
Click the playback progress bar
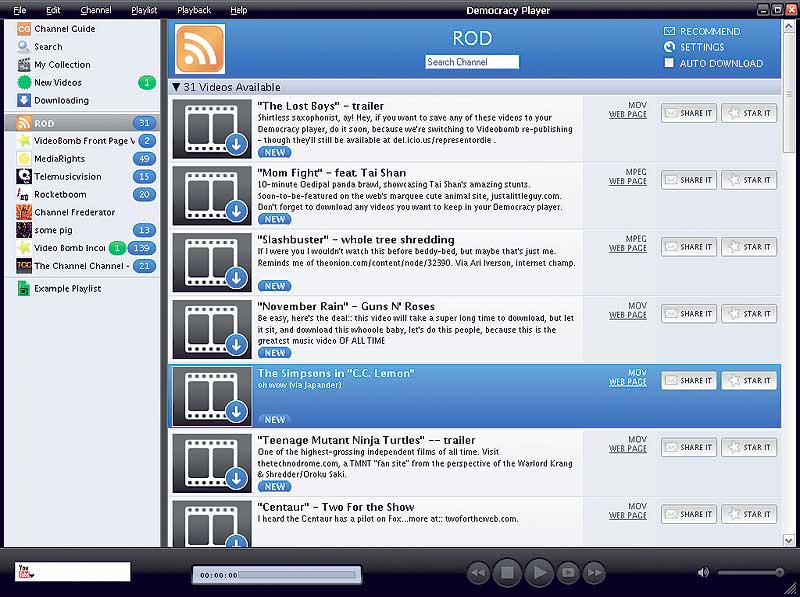(298, 575)
